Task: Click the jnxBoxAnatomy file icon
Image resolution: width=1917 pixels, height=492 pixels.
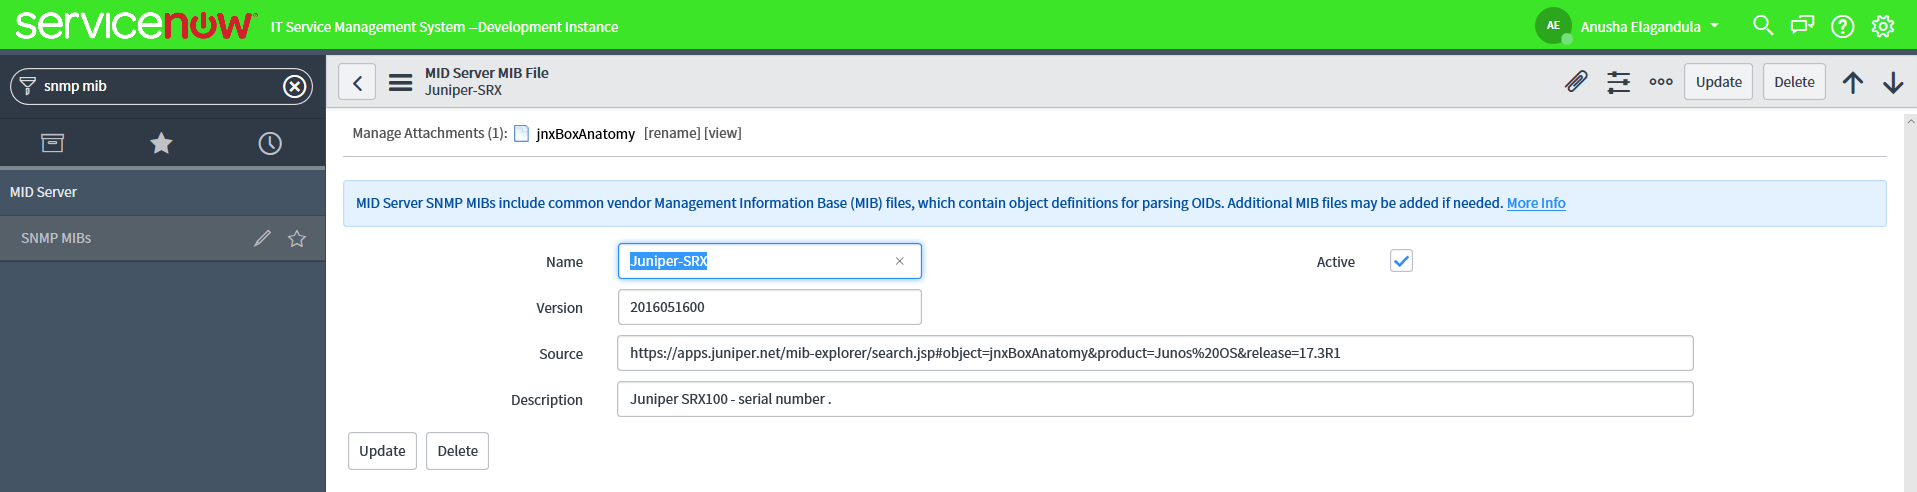Action: pos(521,133)
